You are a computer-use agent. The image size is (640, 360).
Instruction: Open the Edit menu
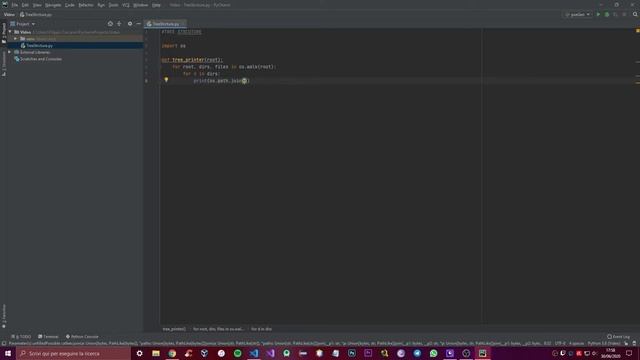point(25,5)
